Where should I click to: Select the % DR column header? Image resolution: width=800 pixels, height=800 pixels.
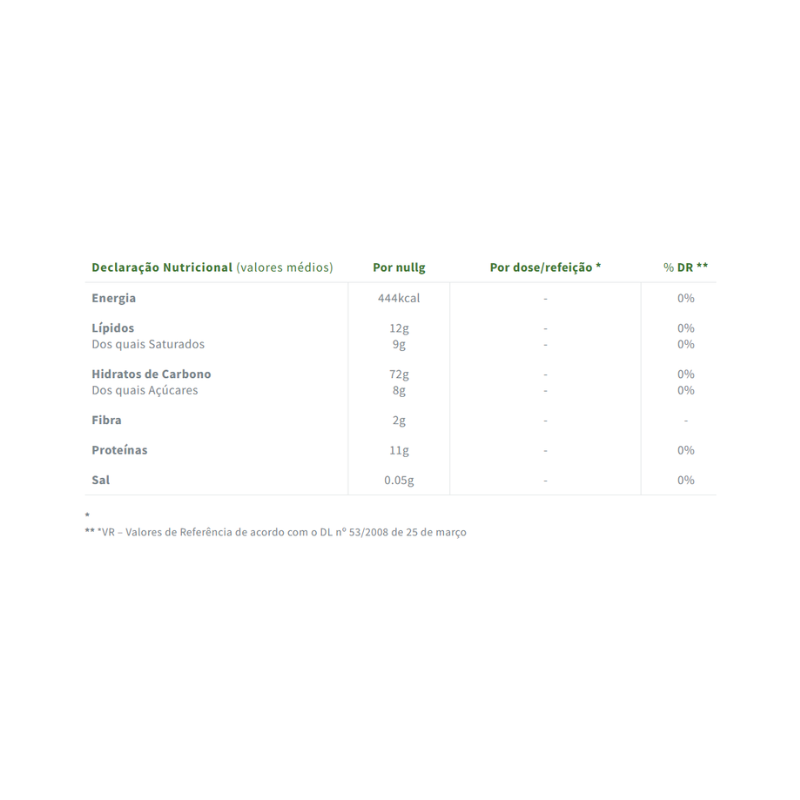(x=686, y=267)
